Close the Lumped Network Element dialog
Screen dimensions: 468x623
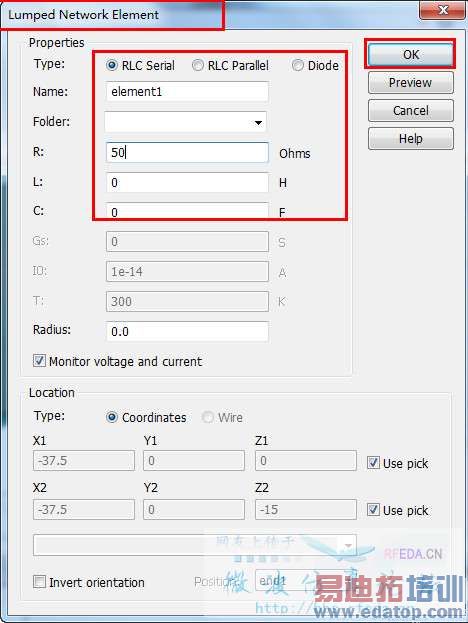click(x=443, y=10)
